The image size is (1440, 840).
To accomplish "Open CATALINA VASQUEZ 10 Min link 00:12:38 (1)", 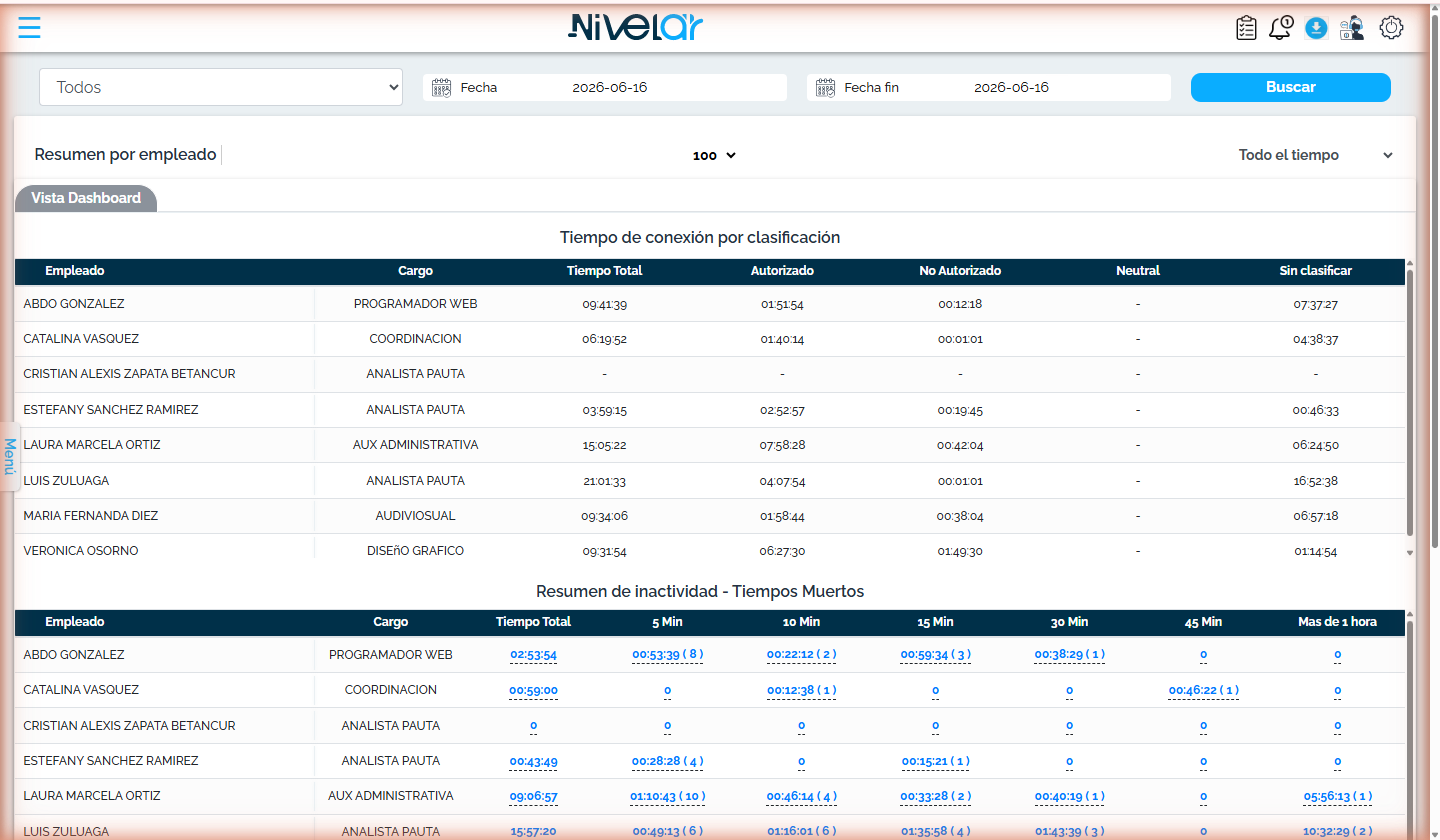I will point(801,690).
